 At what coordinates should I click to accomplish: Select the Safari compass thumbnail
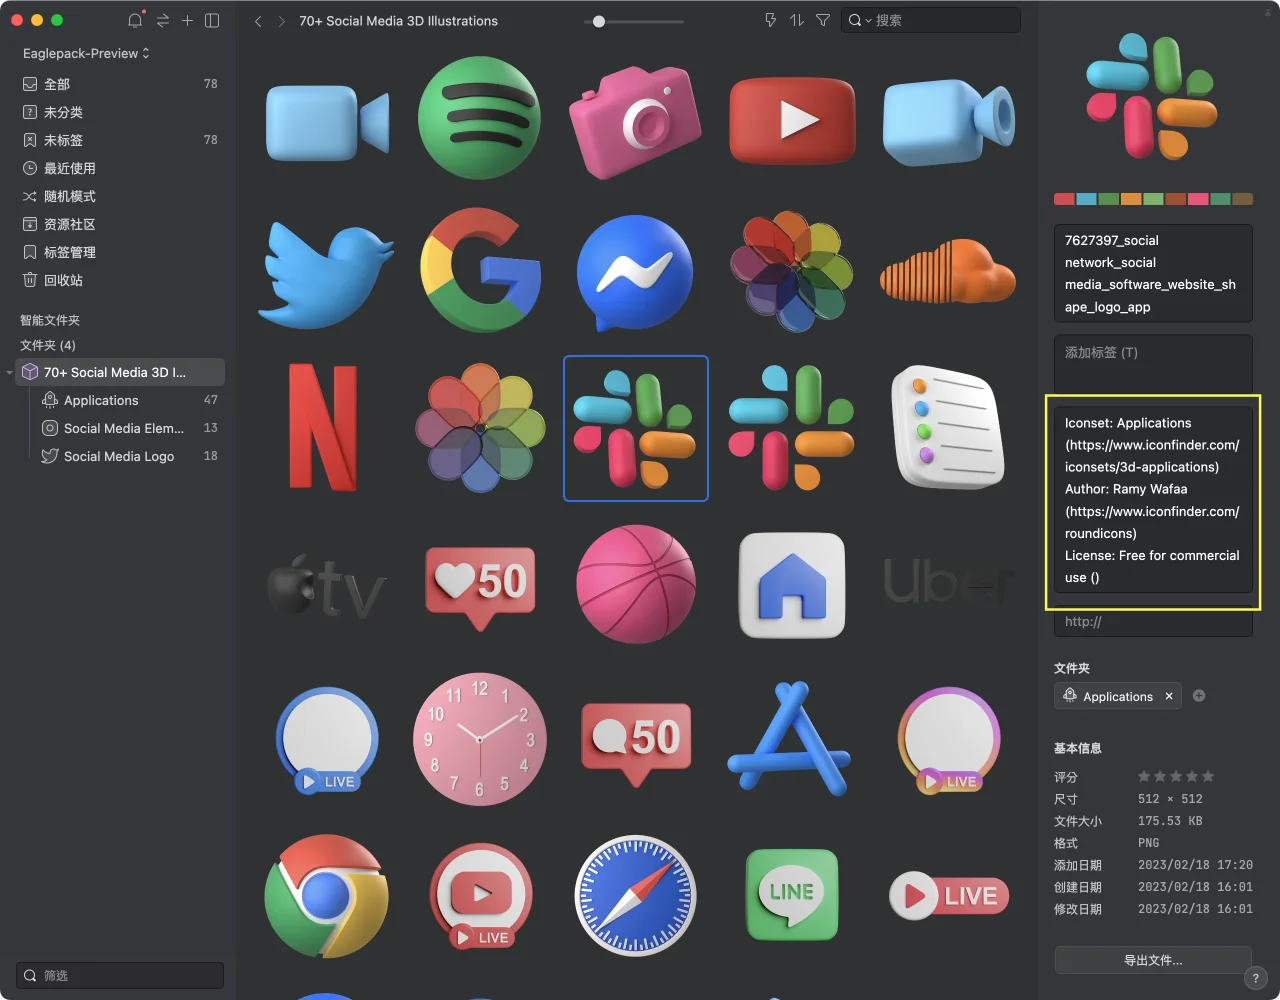(x=636, y=896)
